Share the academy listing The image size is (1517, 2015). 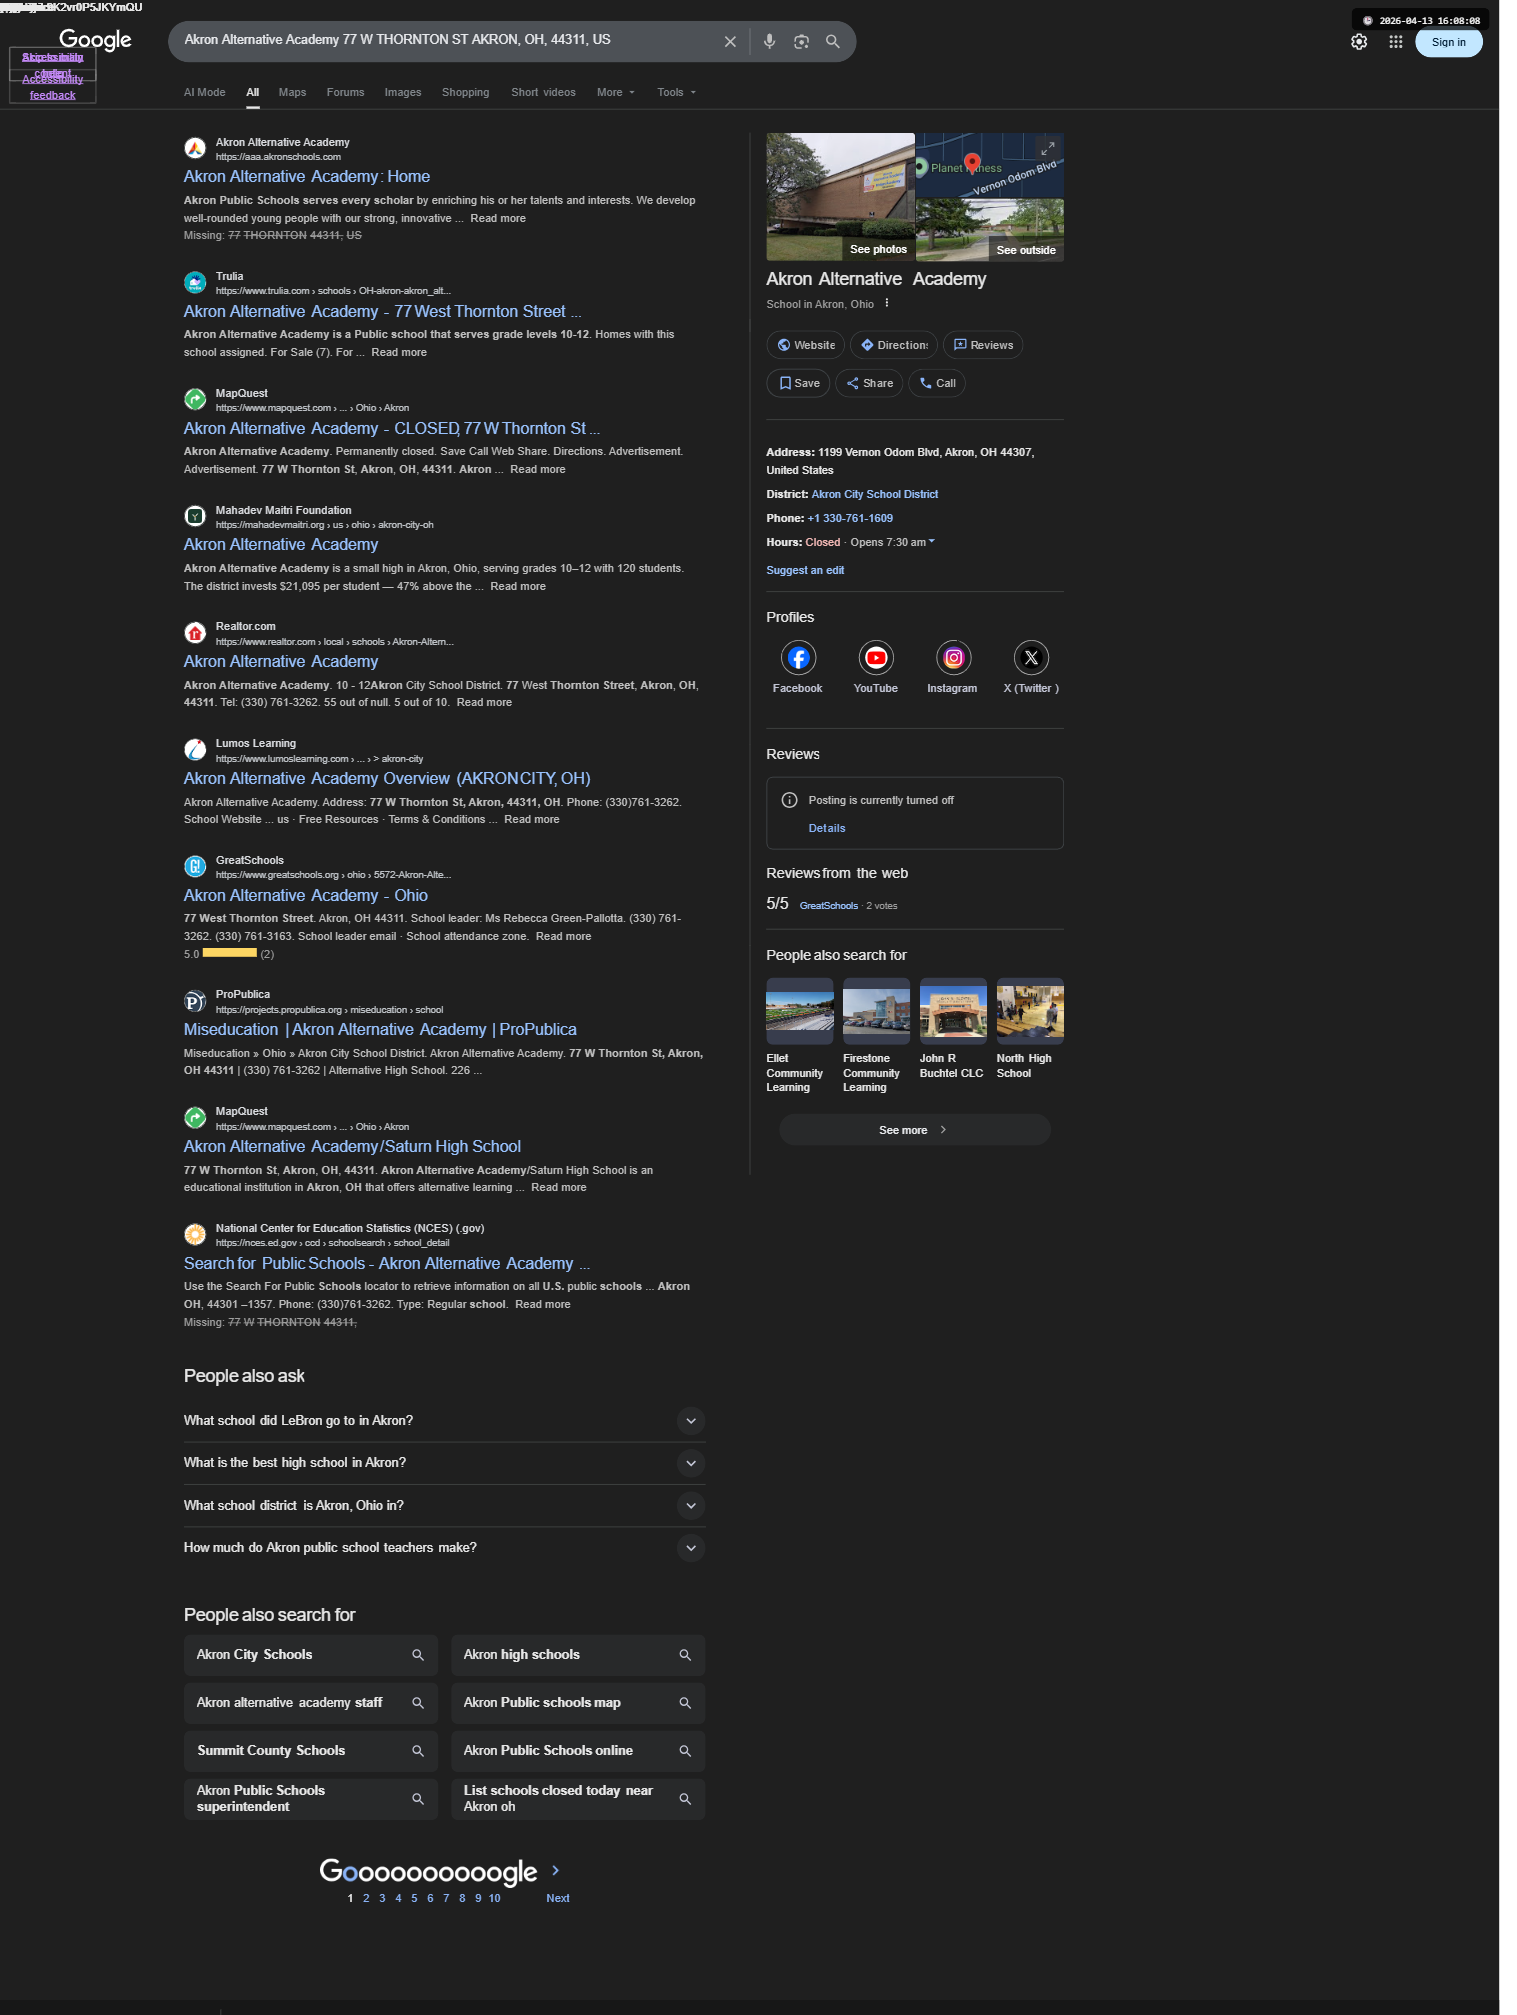[869, 383]
